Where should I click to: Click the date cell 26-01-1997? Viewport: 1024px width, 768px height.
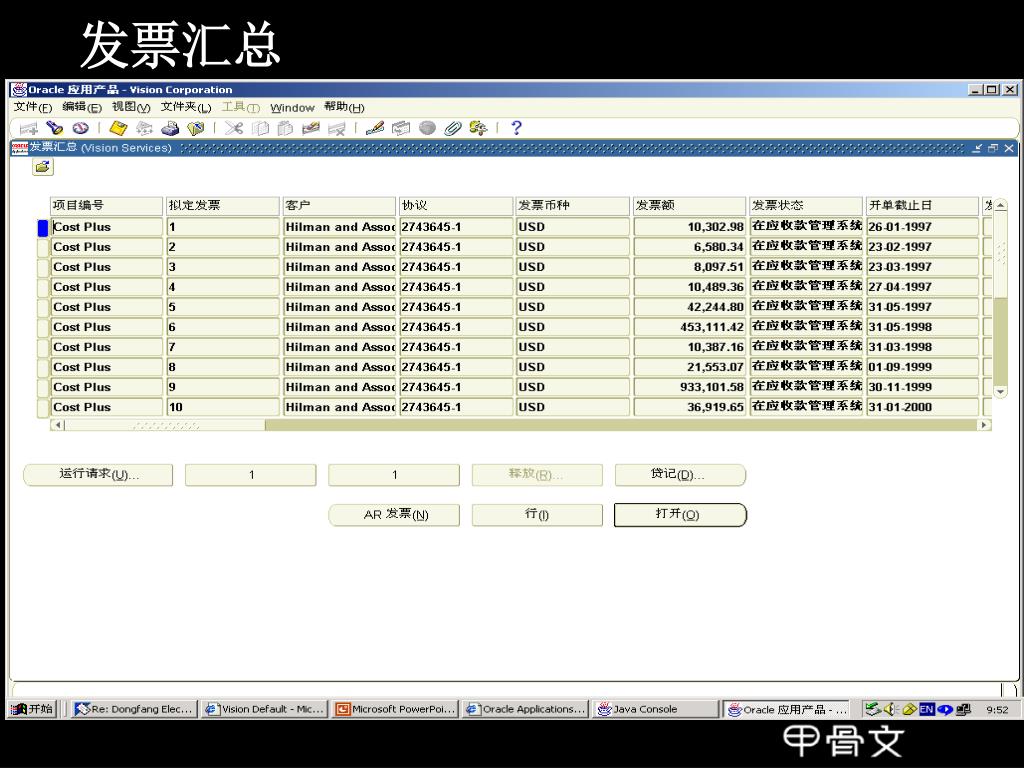click(x=921, y=227)
